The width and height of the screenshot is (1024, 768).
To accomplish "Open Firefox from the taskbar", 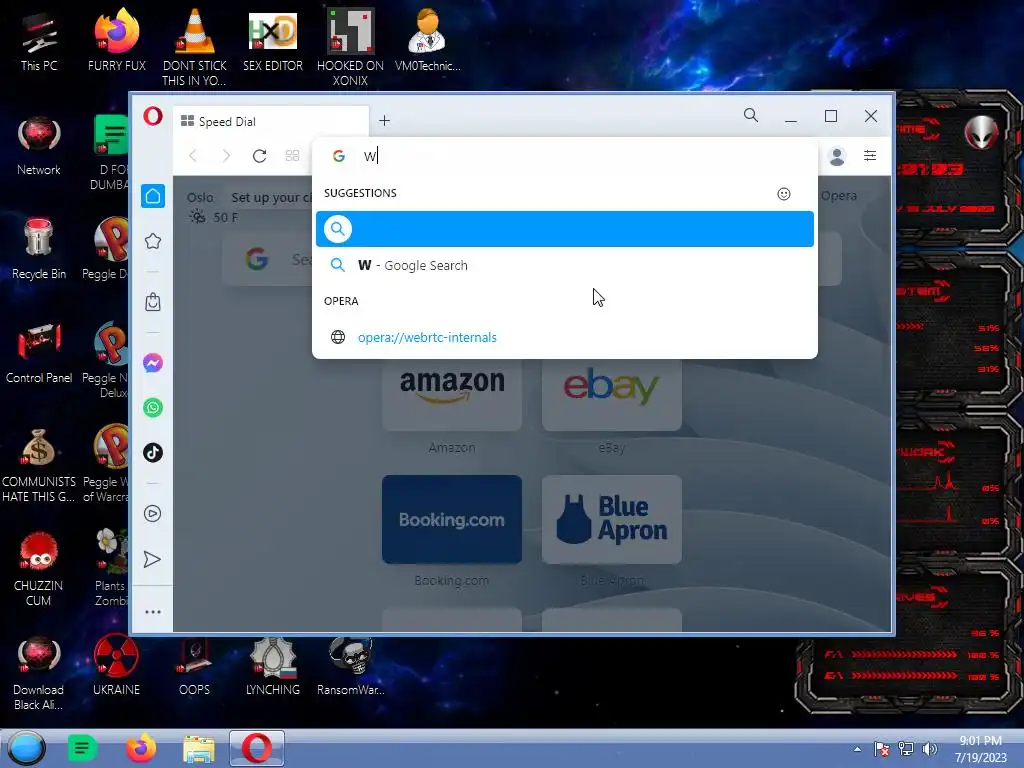I will pos(140,748).
